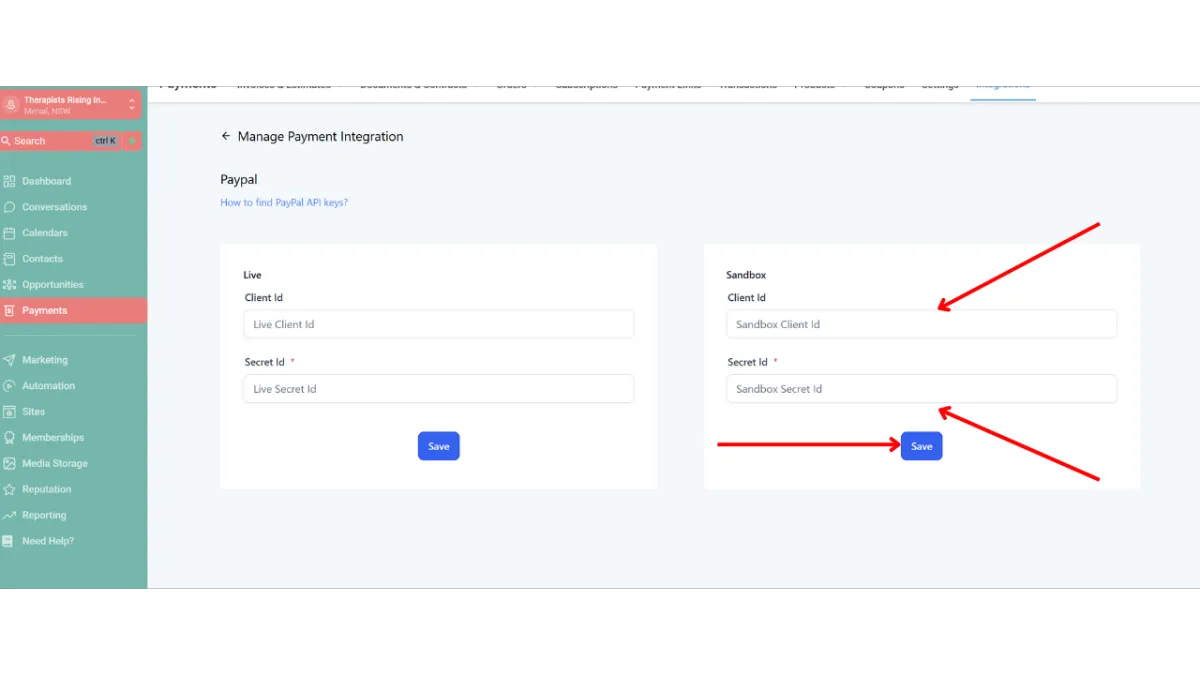The height and width of the screenshot is (675, 1200).
Task: Click the Sandbox card label
Action: (x=746, y=275)
